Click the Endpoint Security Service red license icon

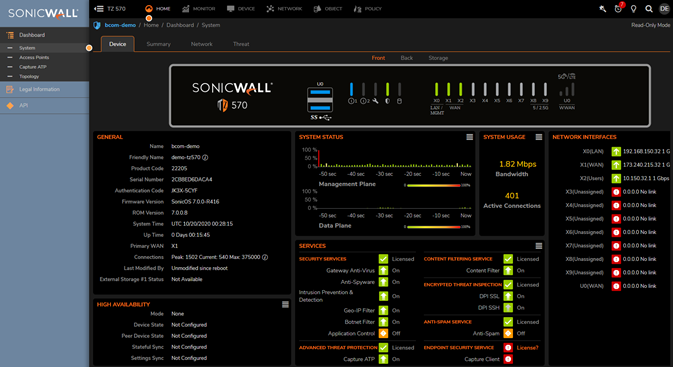click(x=508, y=348)
